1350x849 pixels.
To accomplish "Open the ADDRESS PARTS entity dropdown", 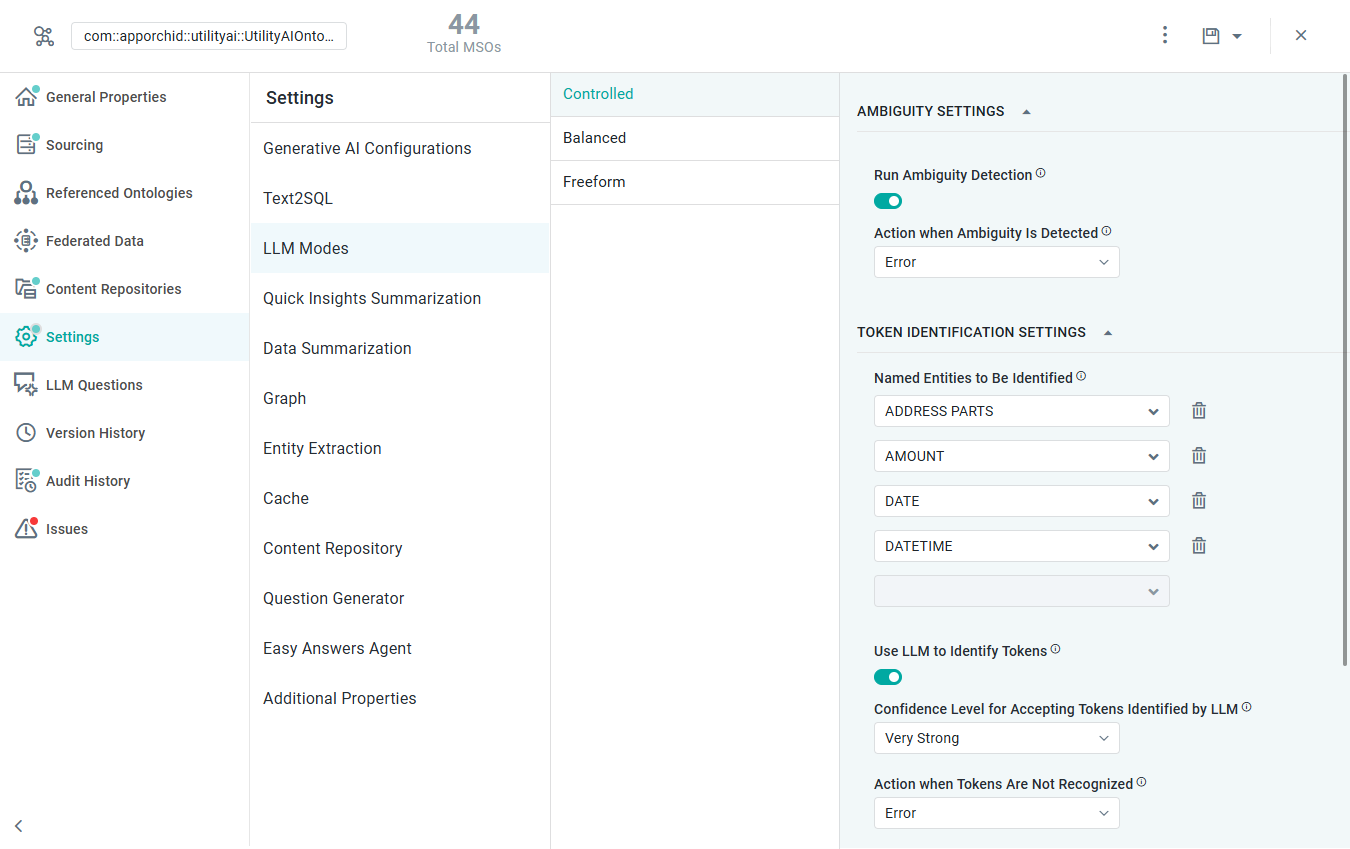I will click(1021, 411).
